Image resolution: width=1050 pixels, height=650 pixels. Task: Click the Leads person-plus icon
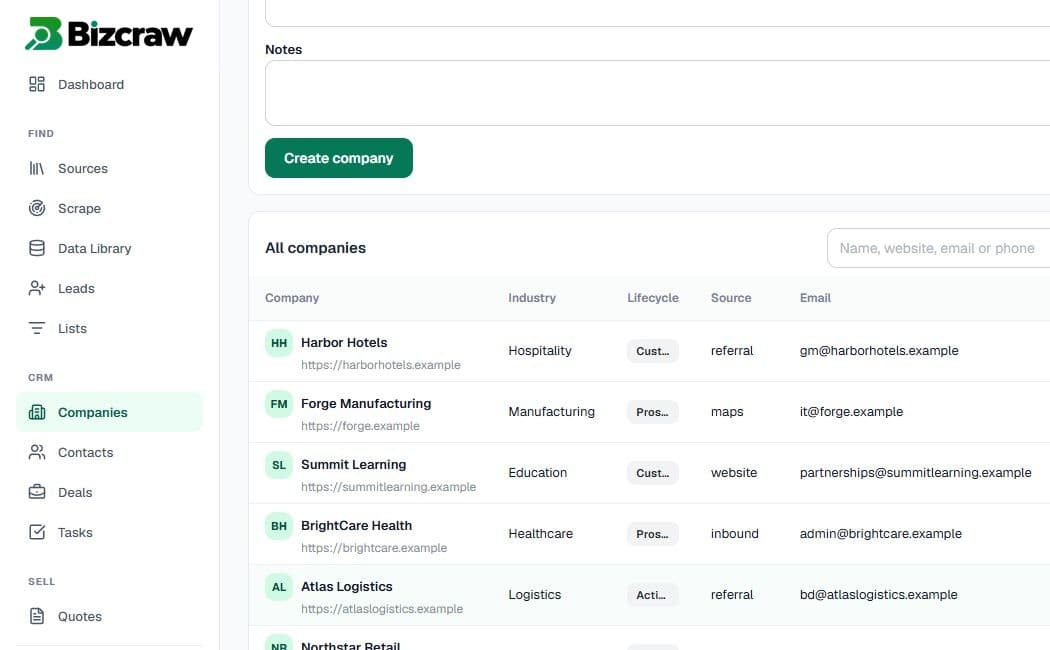[x=37, y=289]
